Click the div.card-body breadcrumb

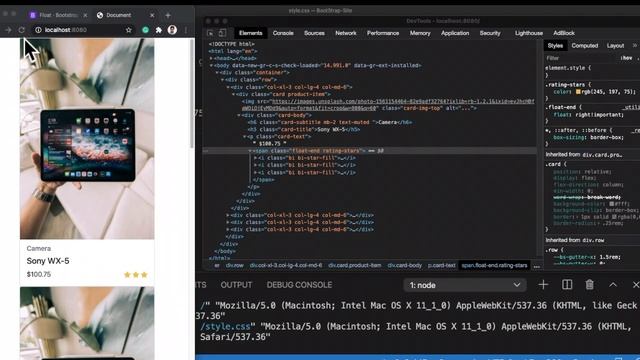coord(404,266)
